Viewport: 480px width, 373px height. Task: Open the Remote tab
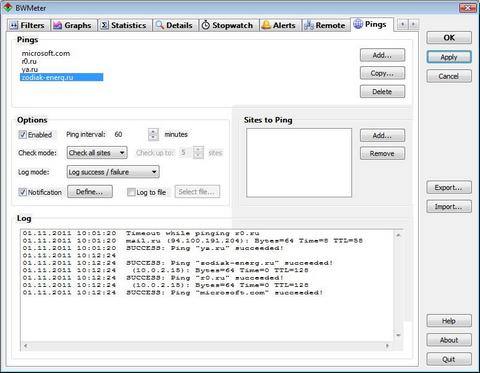pos(325,25)
